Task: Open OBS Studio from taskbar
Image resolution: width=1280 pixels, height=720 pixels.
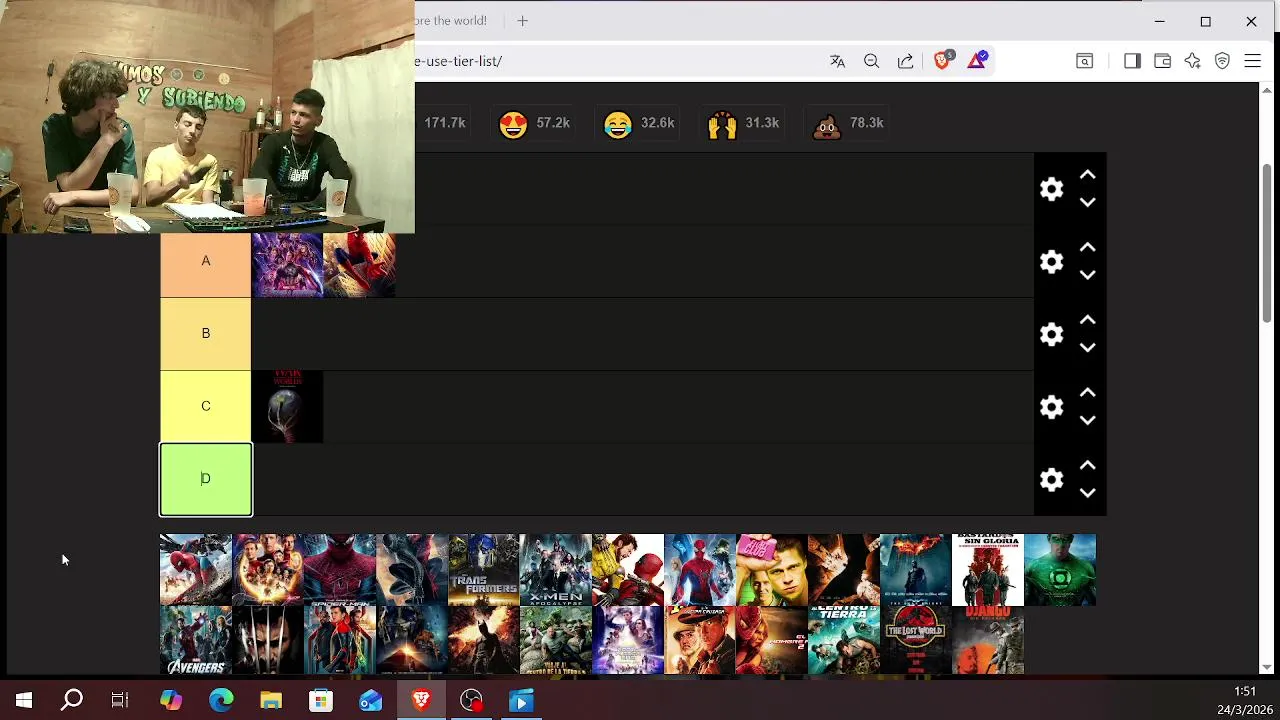Action: click(x=471, y=701)
